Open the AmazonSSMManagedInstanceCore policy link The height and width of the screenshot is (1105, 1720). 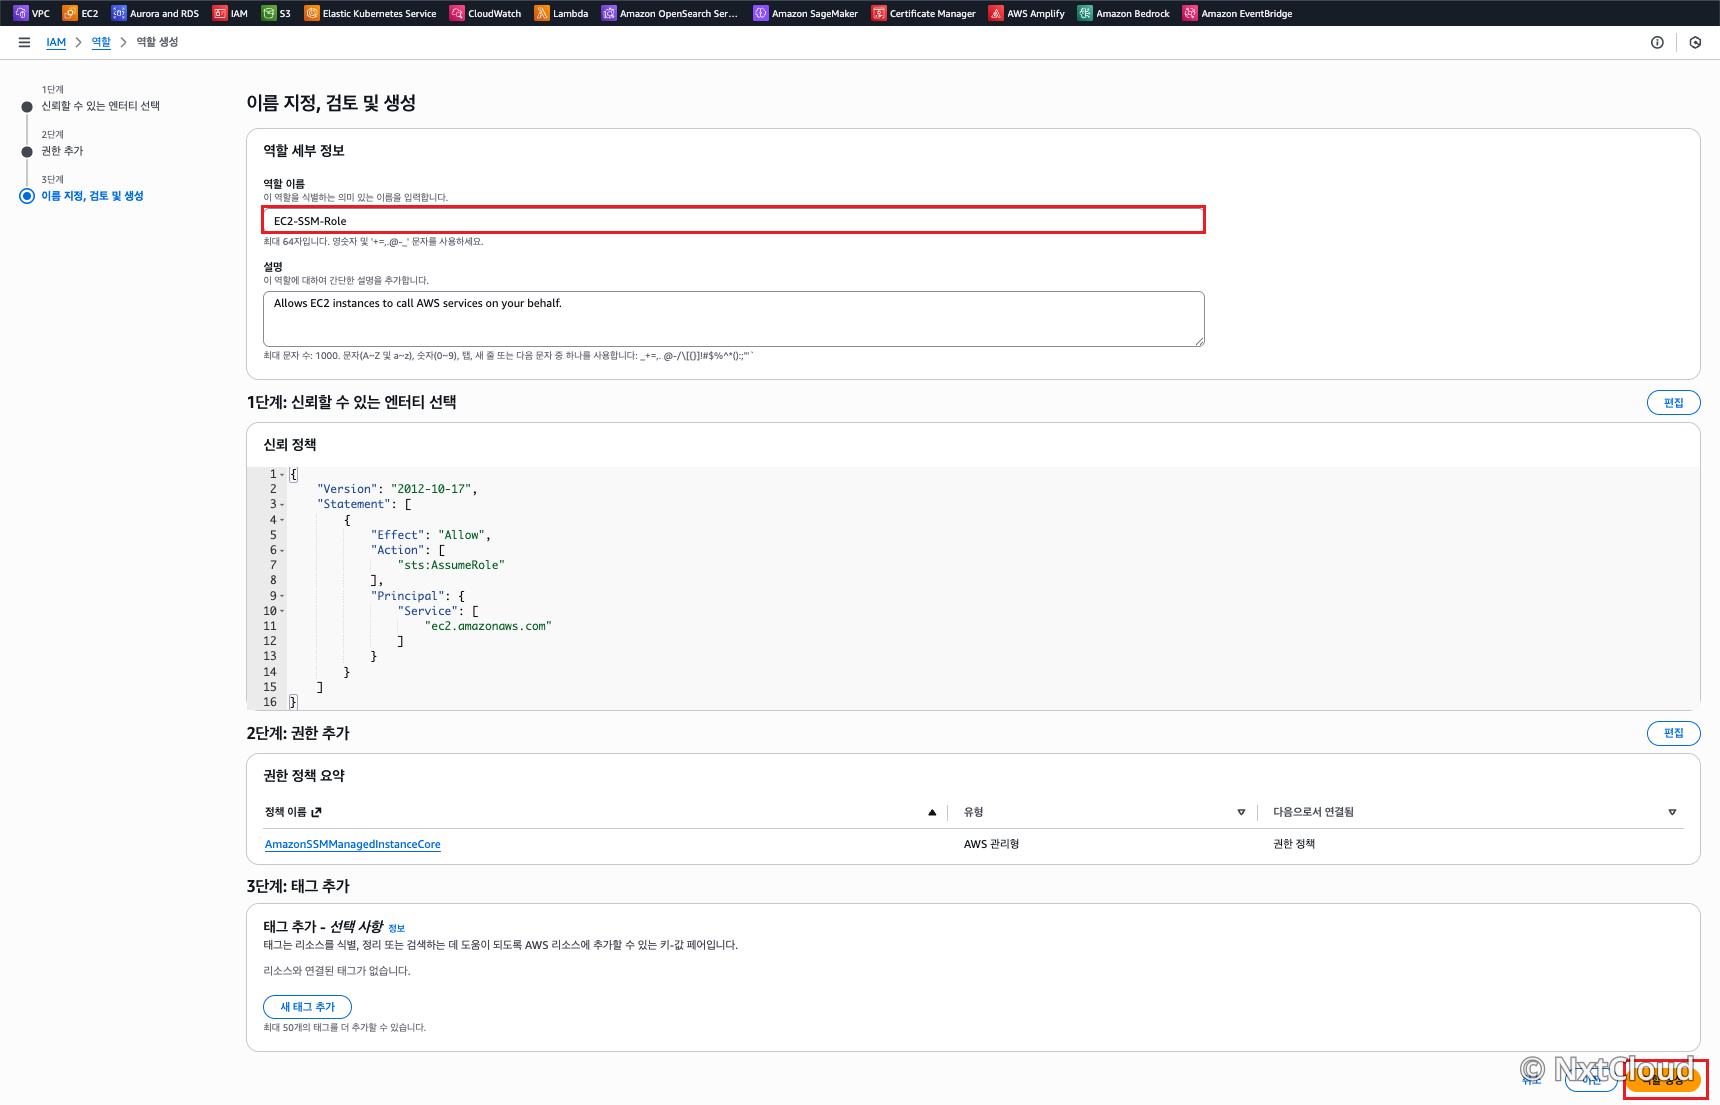click(352, 844)
